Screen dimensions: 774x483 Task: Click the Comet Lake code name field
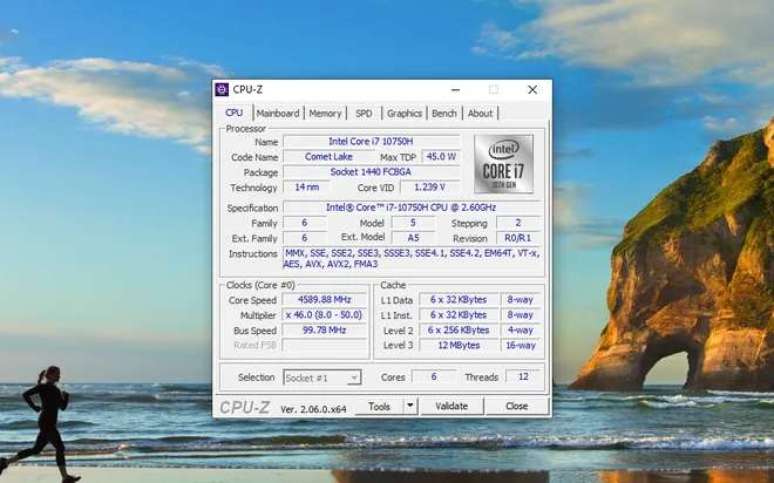[328, 157]
